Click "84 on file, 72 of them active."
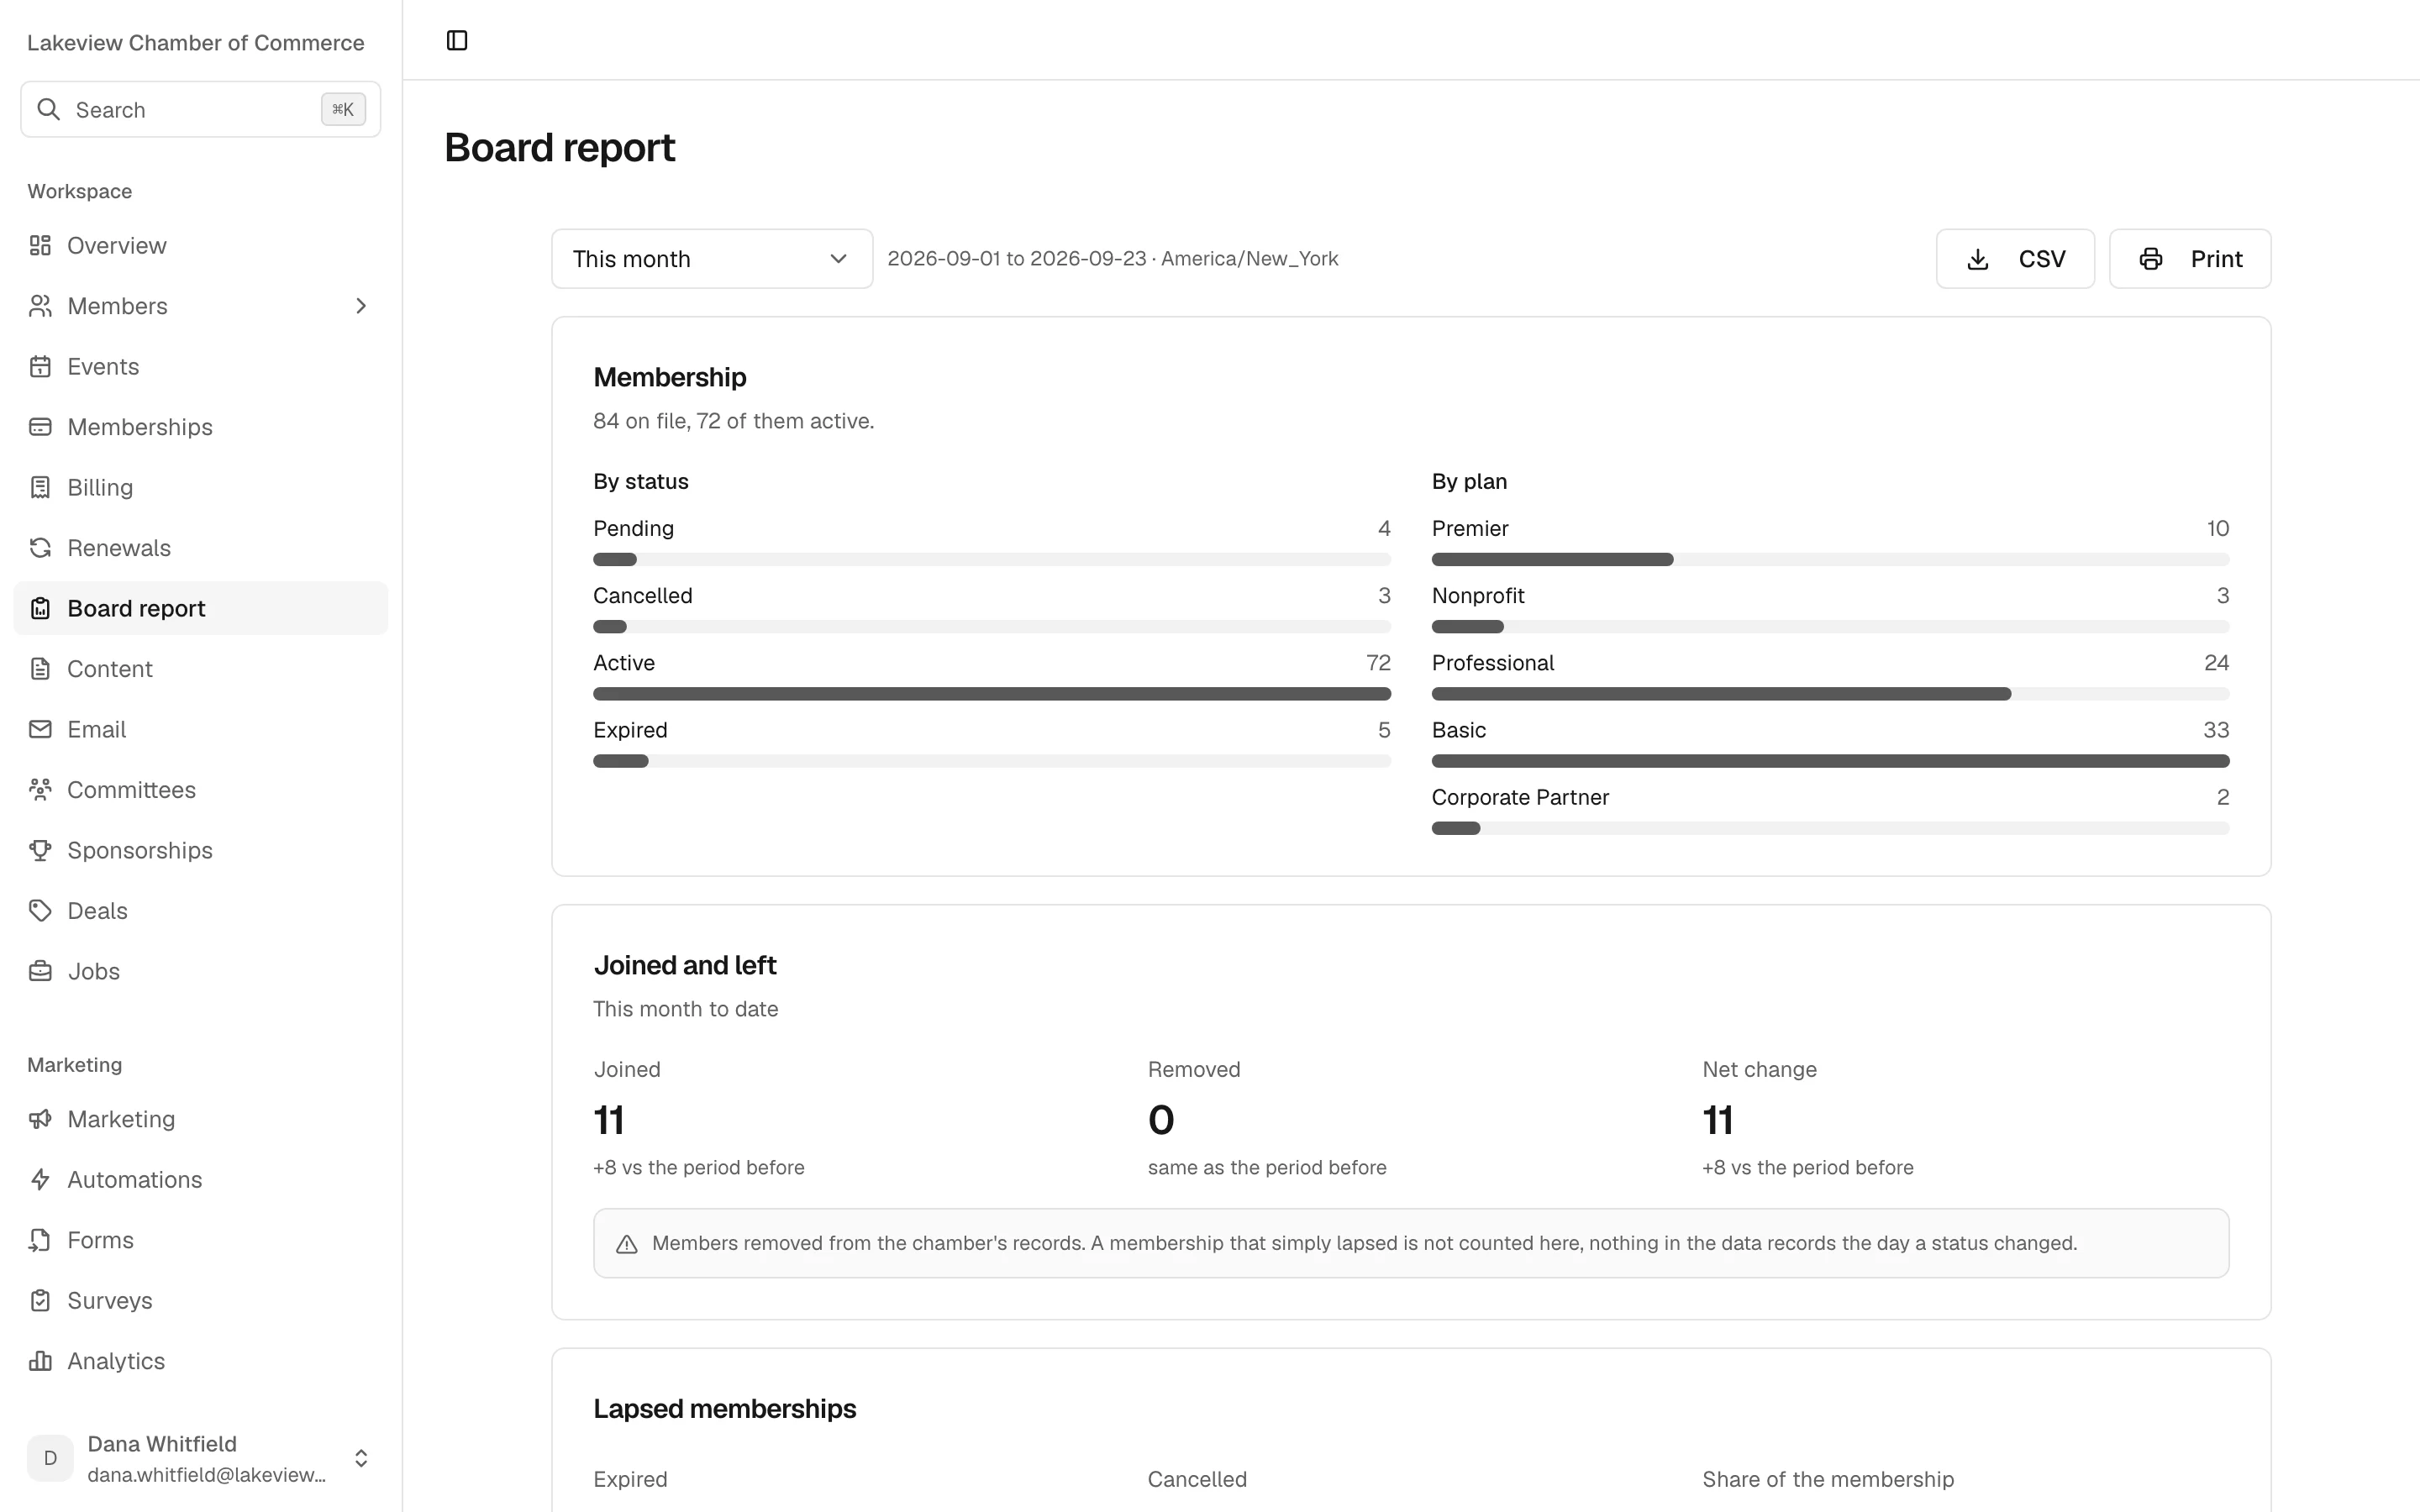The height and width of the screenshot is (1512, 2420). (733, 421)
